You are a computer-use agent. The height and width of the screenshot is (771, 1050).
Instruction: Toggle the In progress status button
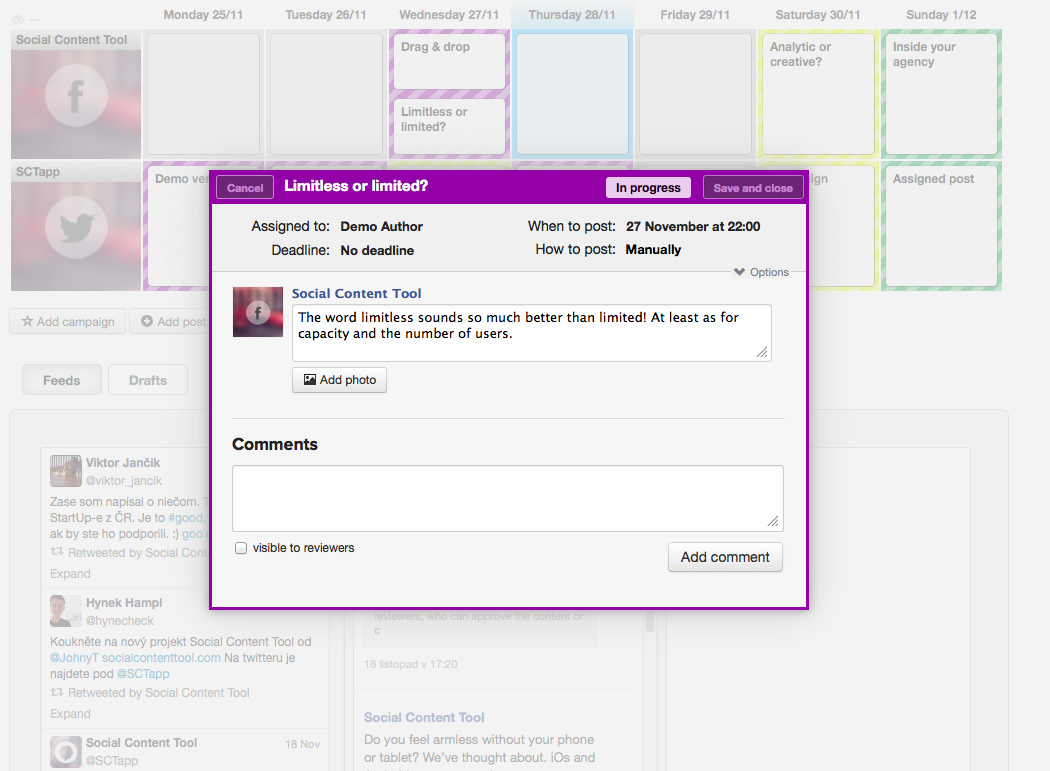click(x=648, y=188)
